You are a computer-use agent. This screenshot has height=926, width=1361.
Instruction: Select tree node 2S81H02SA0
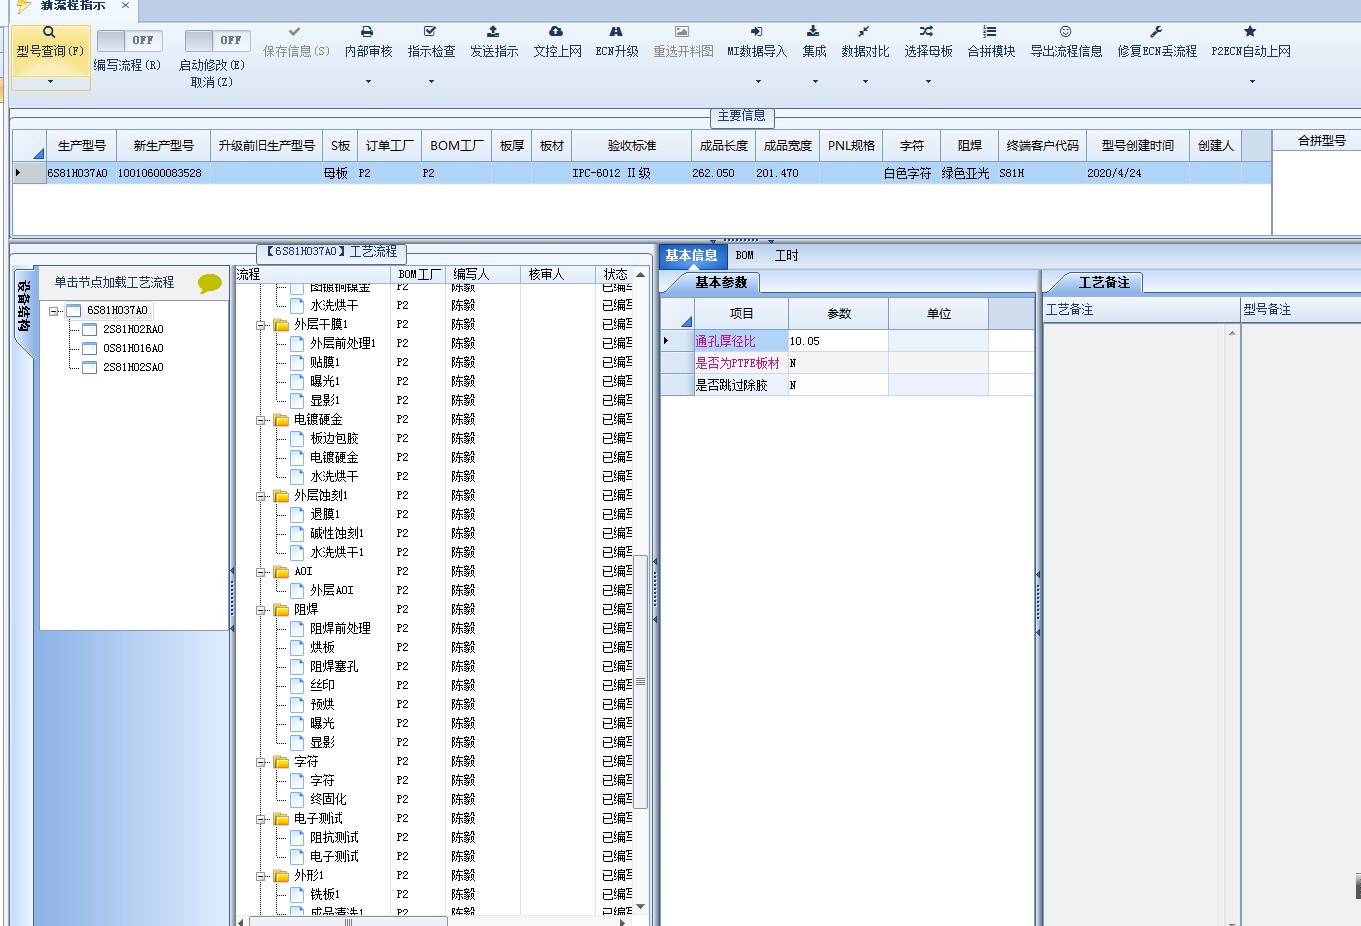point(133,367)
